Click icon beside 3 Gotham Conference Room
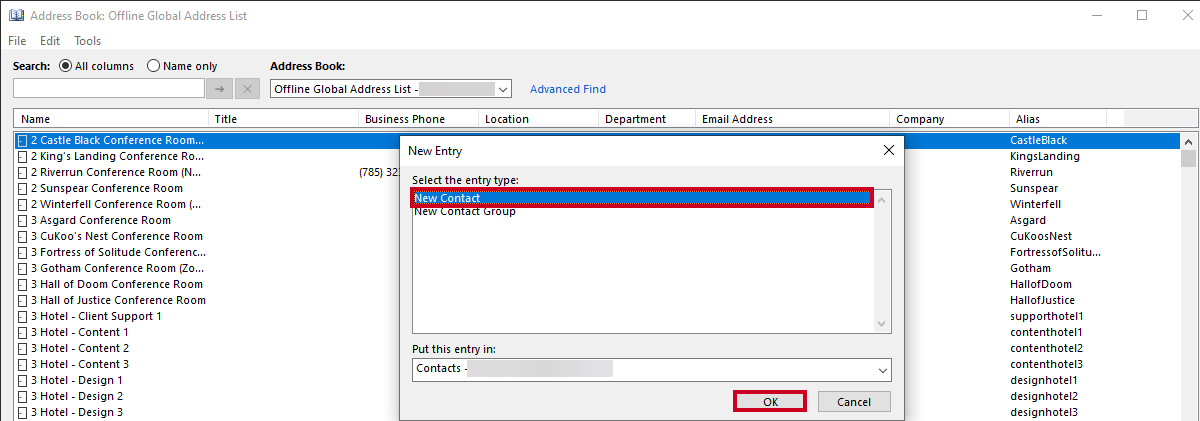 (22, 269)
